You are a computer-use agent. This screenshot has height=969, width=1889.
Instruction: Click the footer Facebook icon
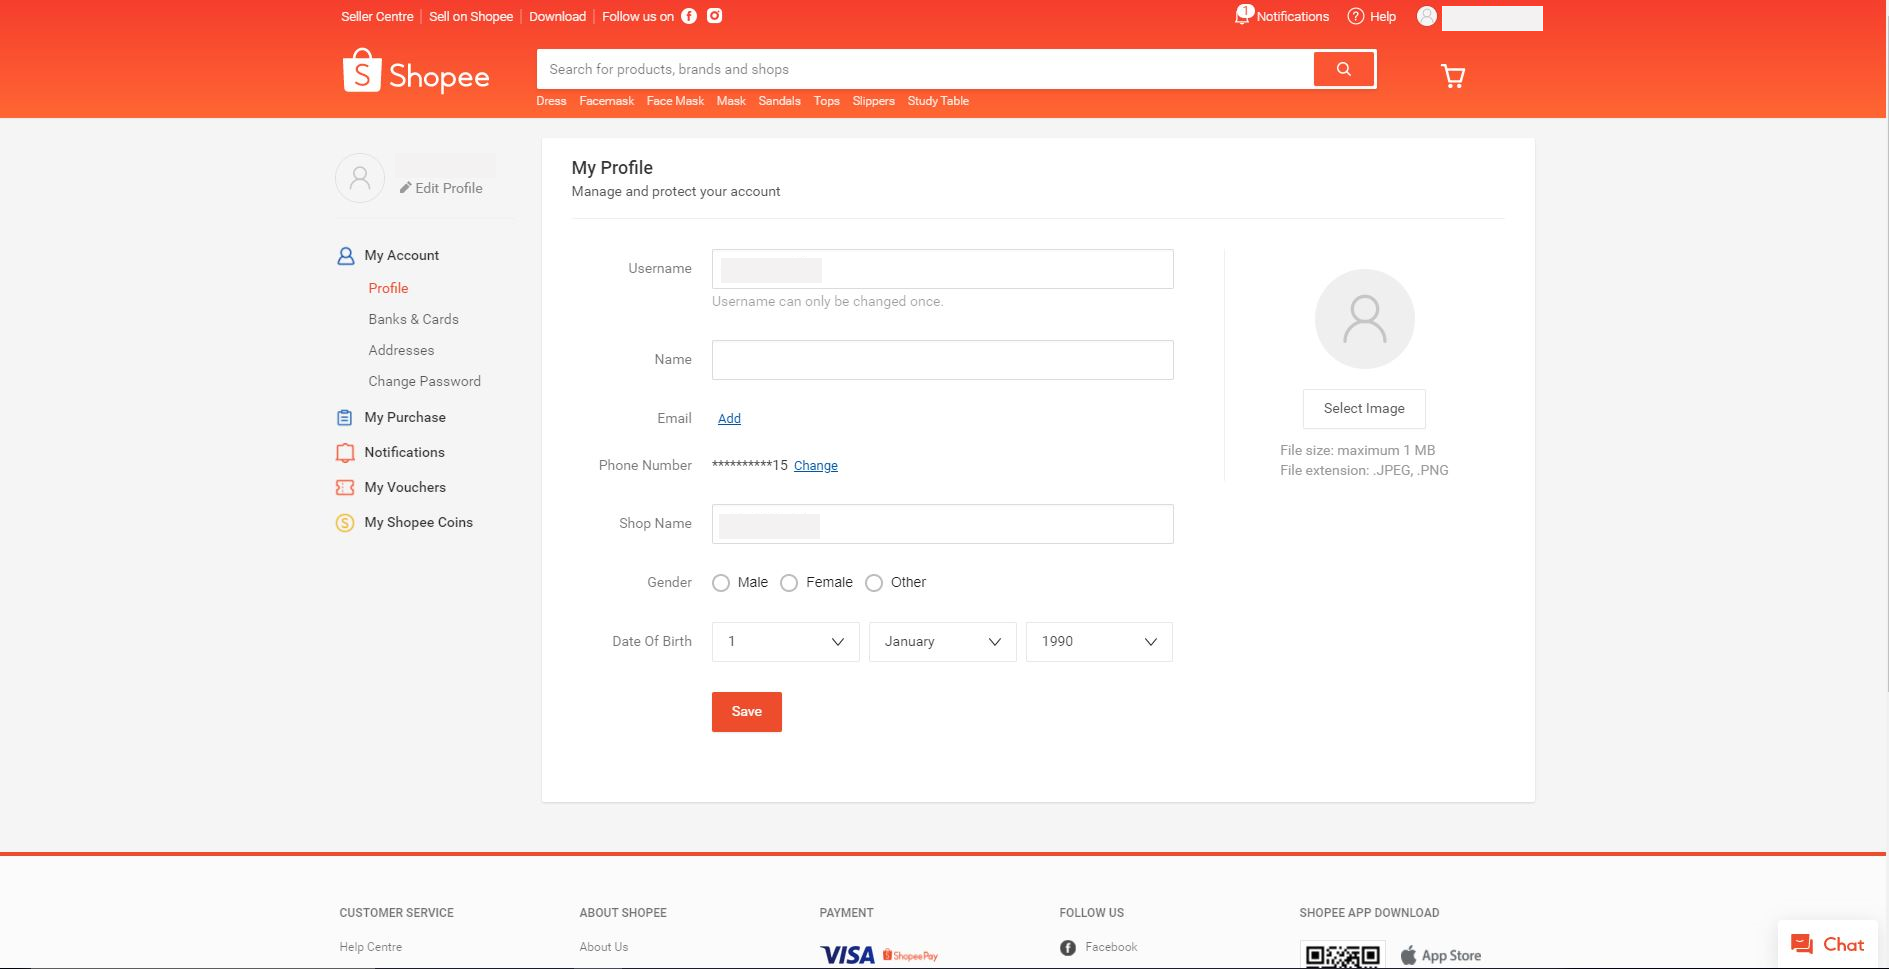coord(1068,948)
